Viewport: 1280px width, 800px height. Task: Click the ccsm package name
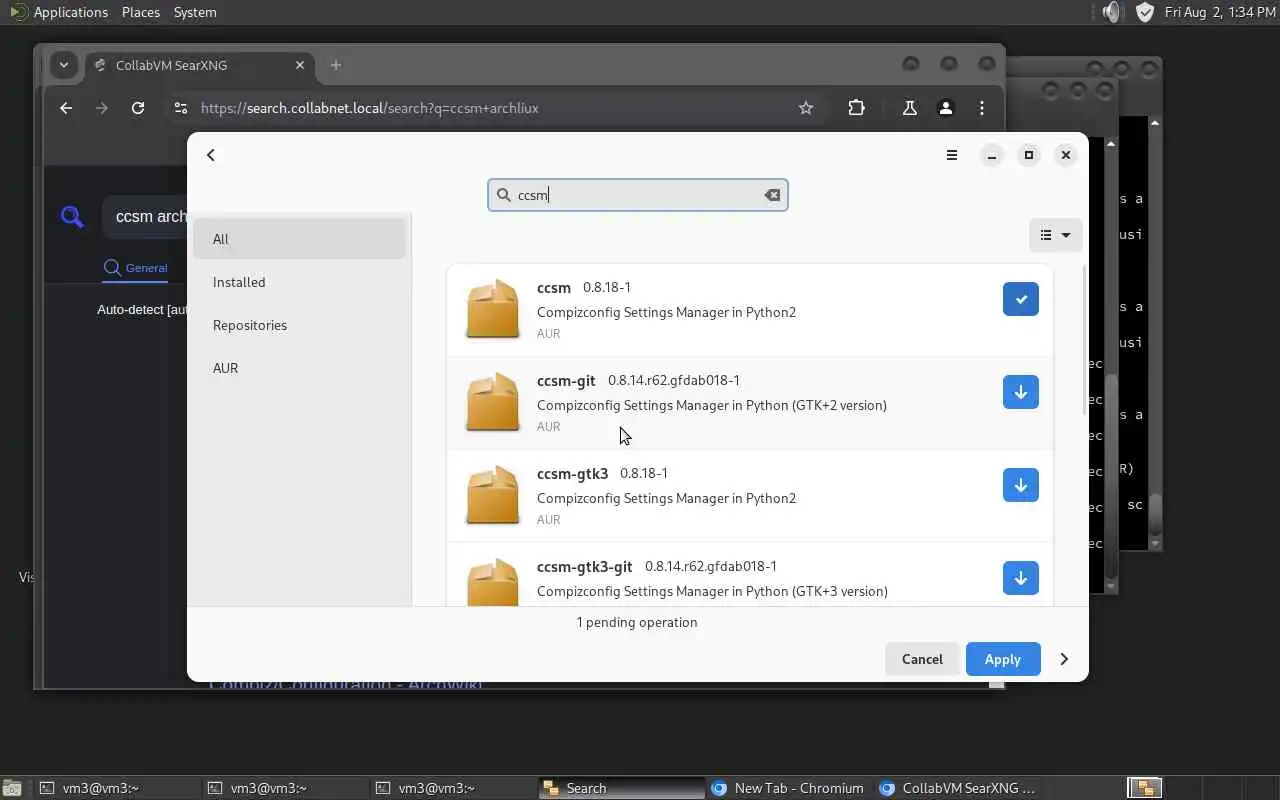point(554,287)
